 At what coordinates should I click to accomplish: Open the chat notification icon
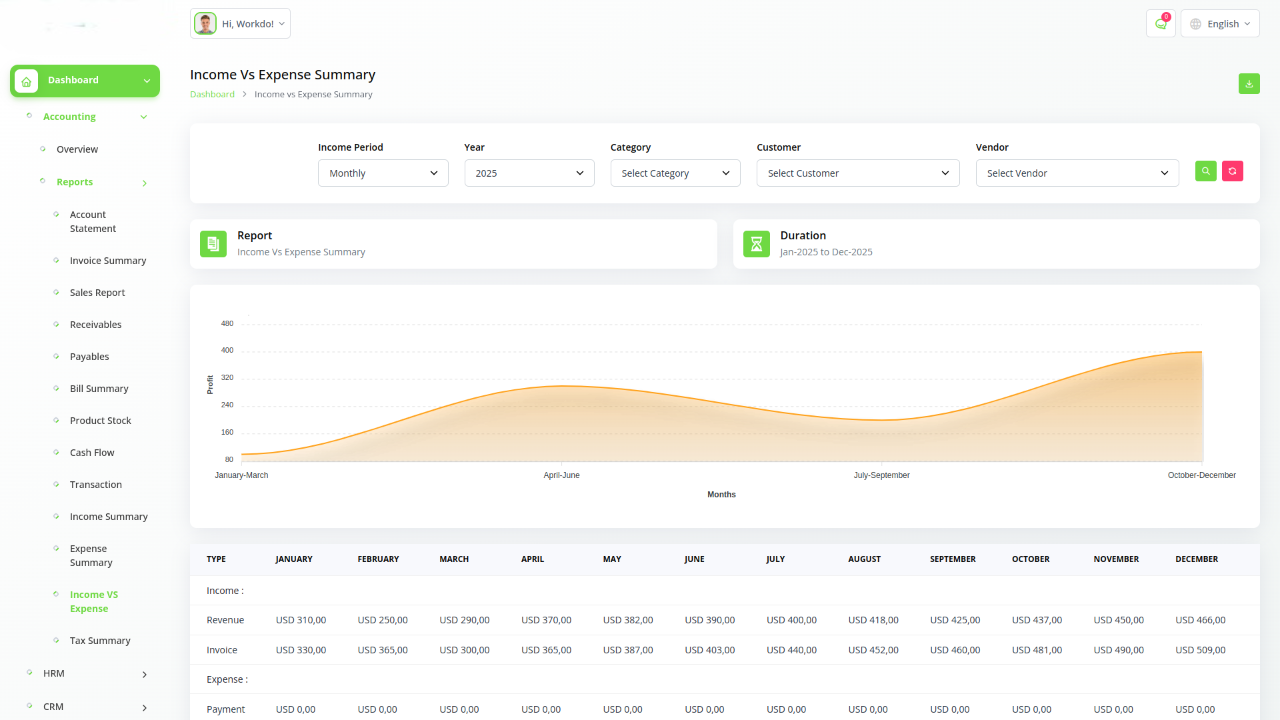(1160, 24)
